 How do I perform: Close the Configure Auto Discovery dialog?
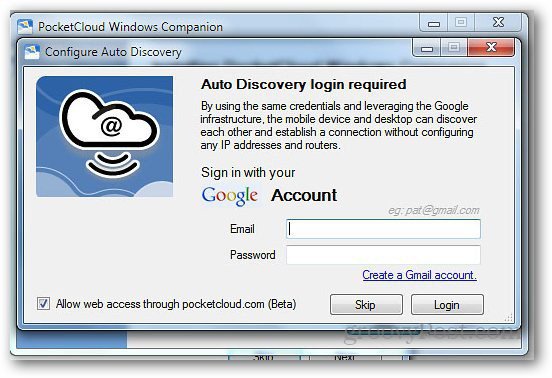pos(491,47)
